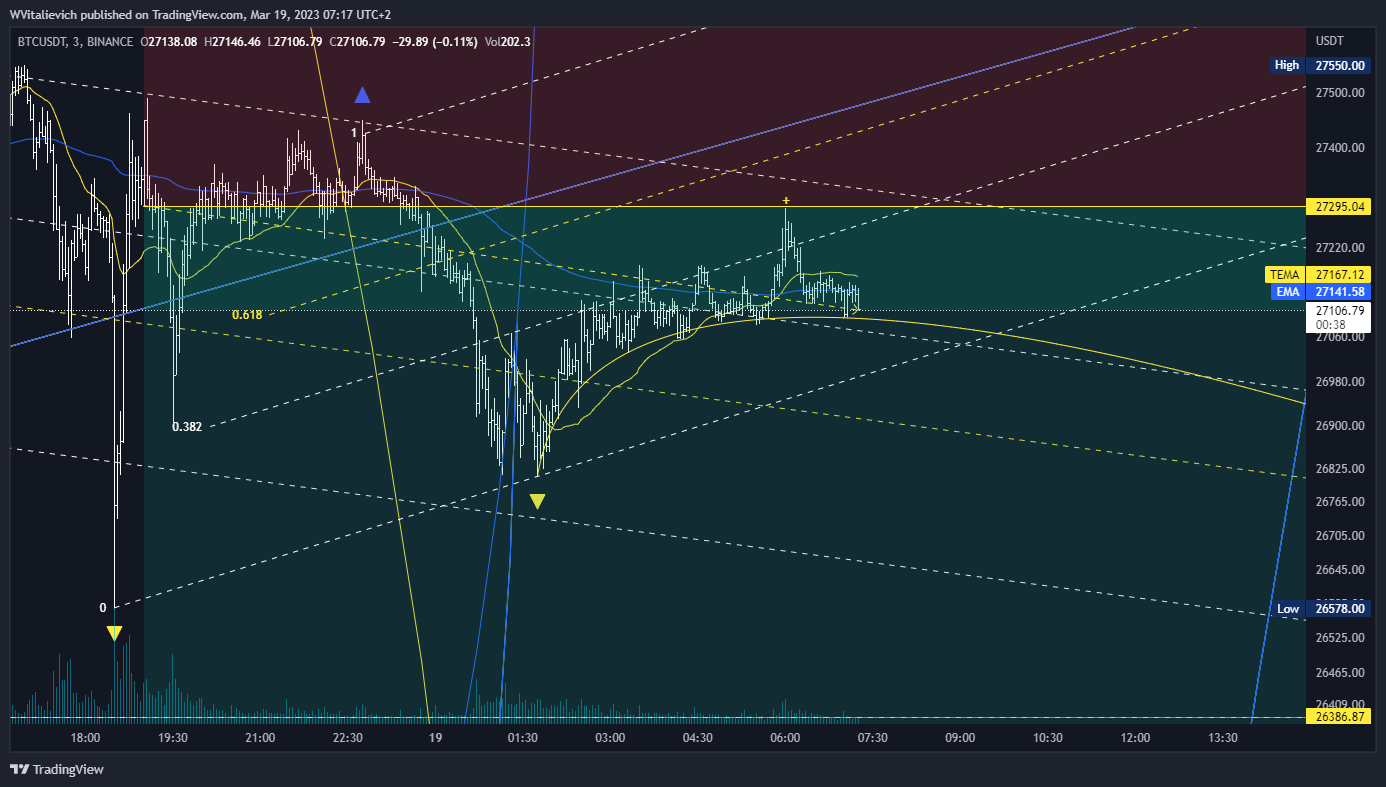This screenshot has height=787, width=1386.
Task: Click the 27060.00 price axis tick
Action: (x=1340, y=337)
